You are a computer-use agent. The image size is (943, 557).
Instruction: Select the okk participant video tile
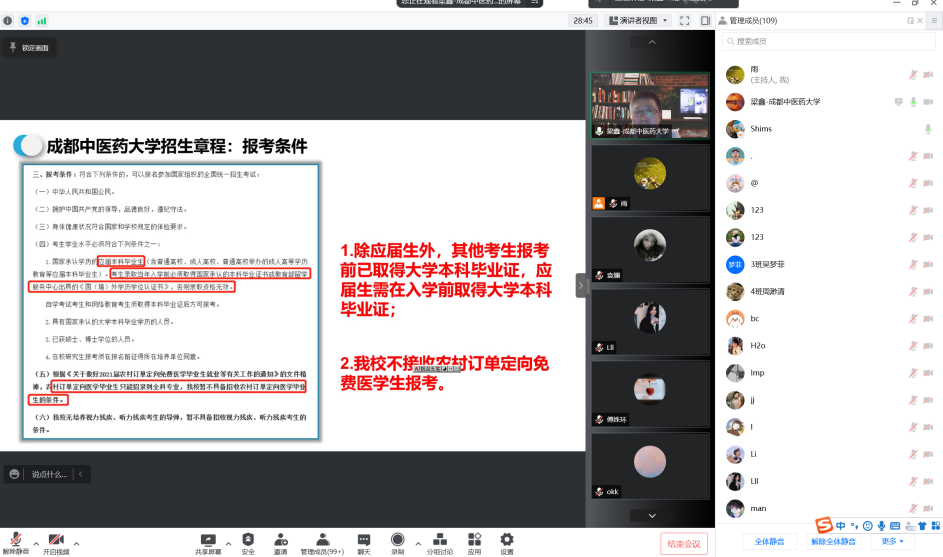(x=650, y=466)
